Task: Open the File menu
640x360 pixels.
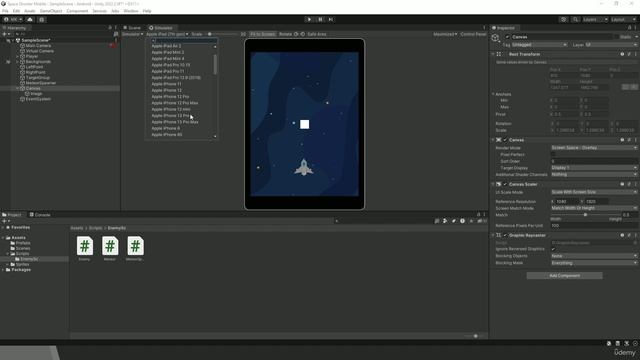Action: (x=5, y=11)
